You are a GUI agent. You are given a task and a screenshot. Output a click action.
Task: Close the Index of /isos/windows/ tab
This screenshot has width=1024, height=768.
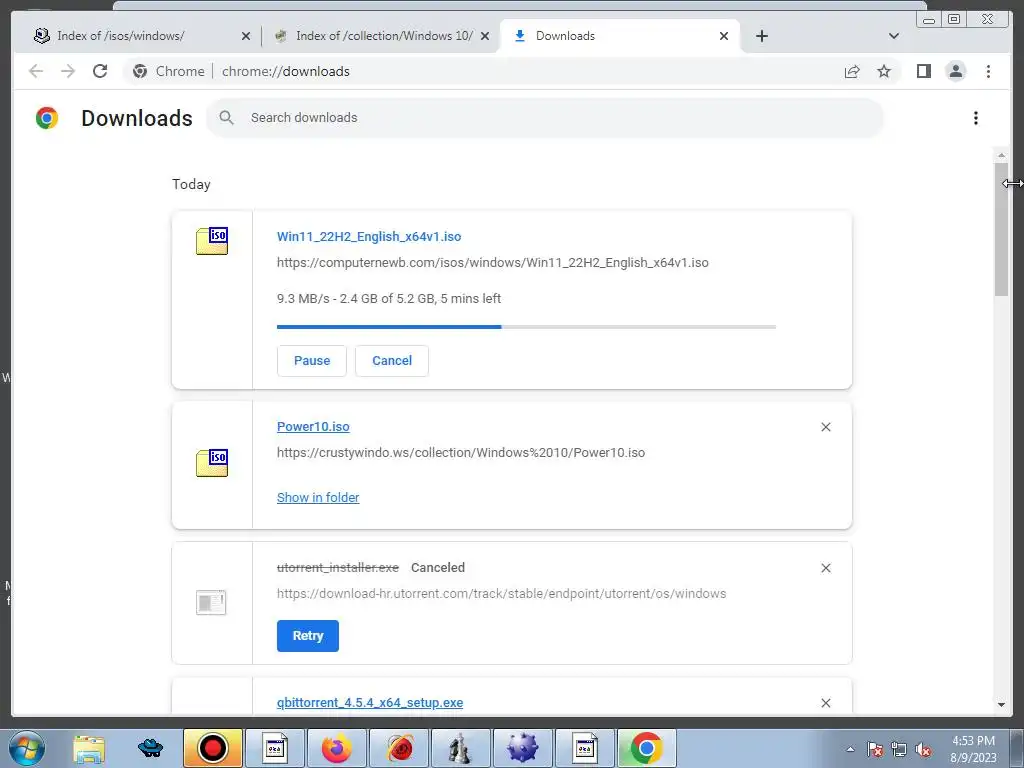tap(246, 36)
